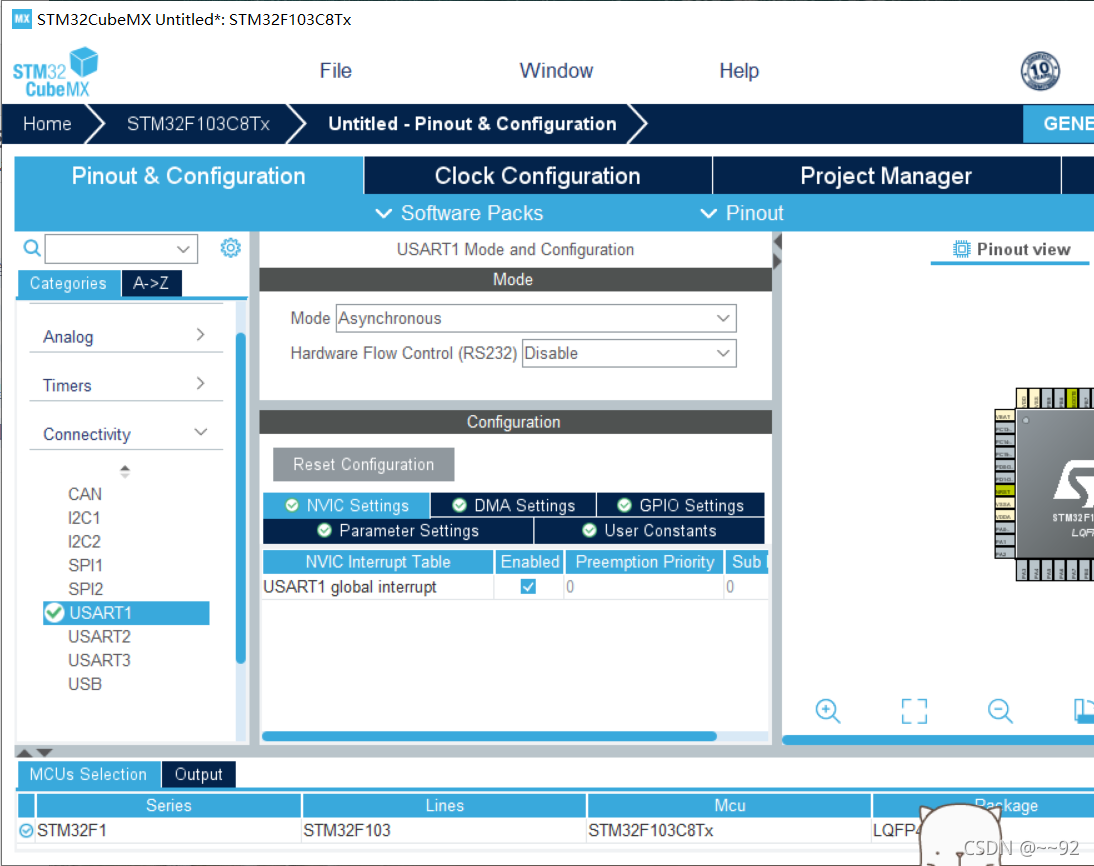Expand the Software Packs menu
This screenshot has height=866, width=1094.
[x=459, y=213]
